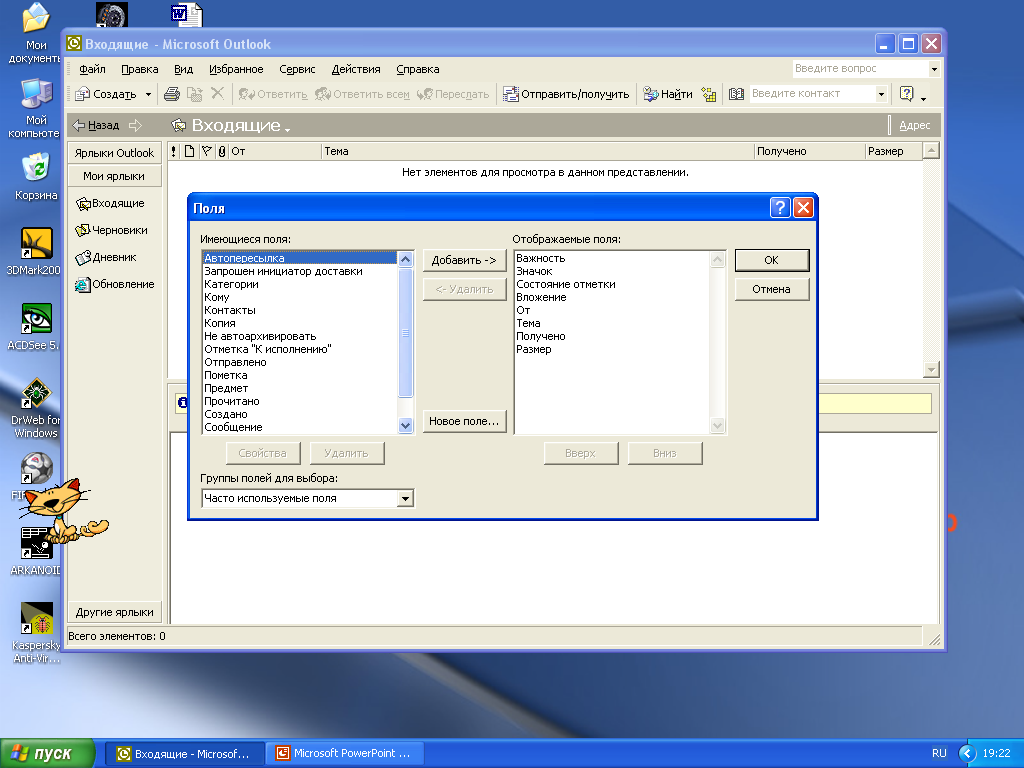Click the Размер column header

[x=893, y=151]
